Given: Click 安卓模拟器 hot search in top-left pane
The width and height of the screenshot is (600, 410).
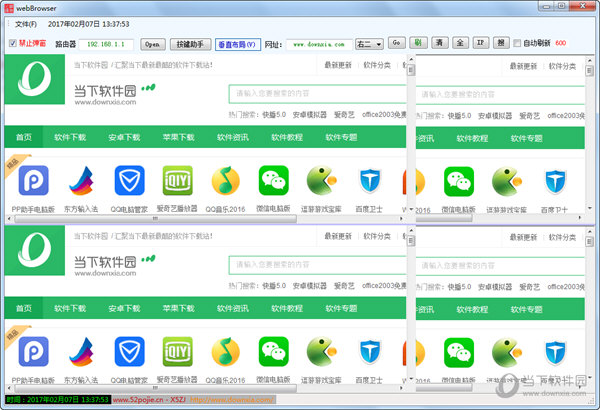Looking at the screenshot, I should point(310,114).
